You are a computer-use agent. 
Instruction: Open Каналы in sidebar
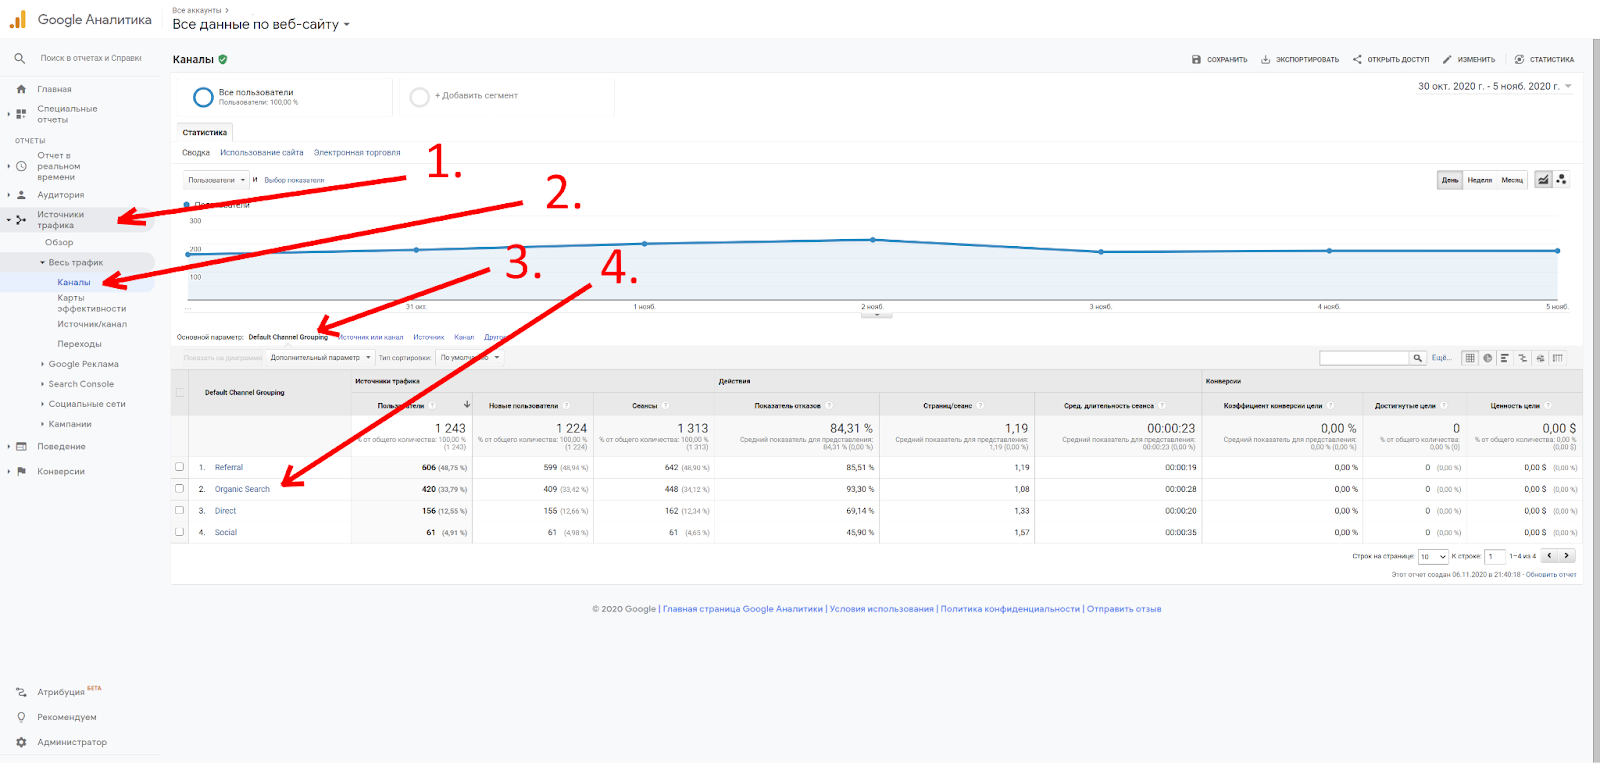(x=74, y=282)
